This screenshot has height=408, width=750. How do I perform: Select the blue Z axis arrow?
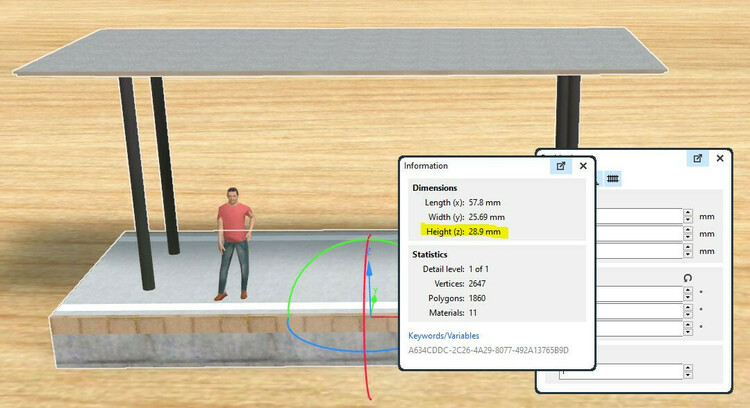[x=369, y=268]
